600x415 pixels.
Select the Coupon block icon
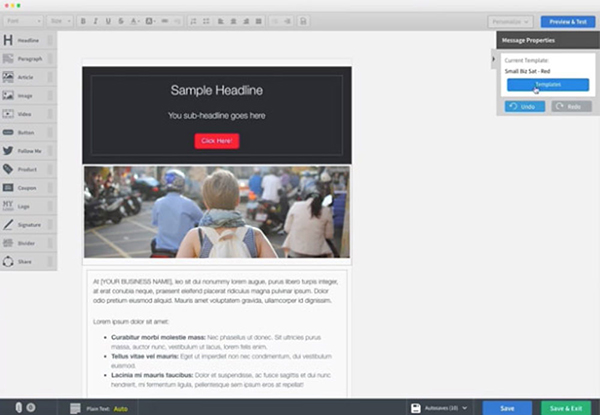point(8,187)
